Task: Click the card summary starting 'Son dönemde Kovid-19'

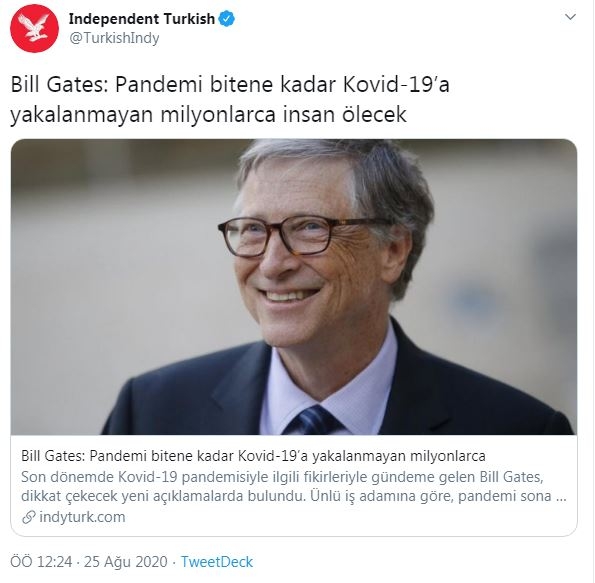Action: coord(282,477)
